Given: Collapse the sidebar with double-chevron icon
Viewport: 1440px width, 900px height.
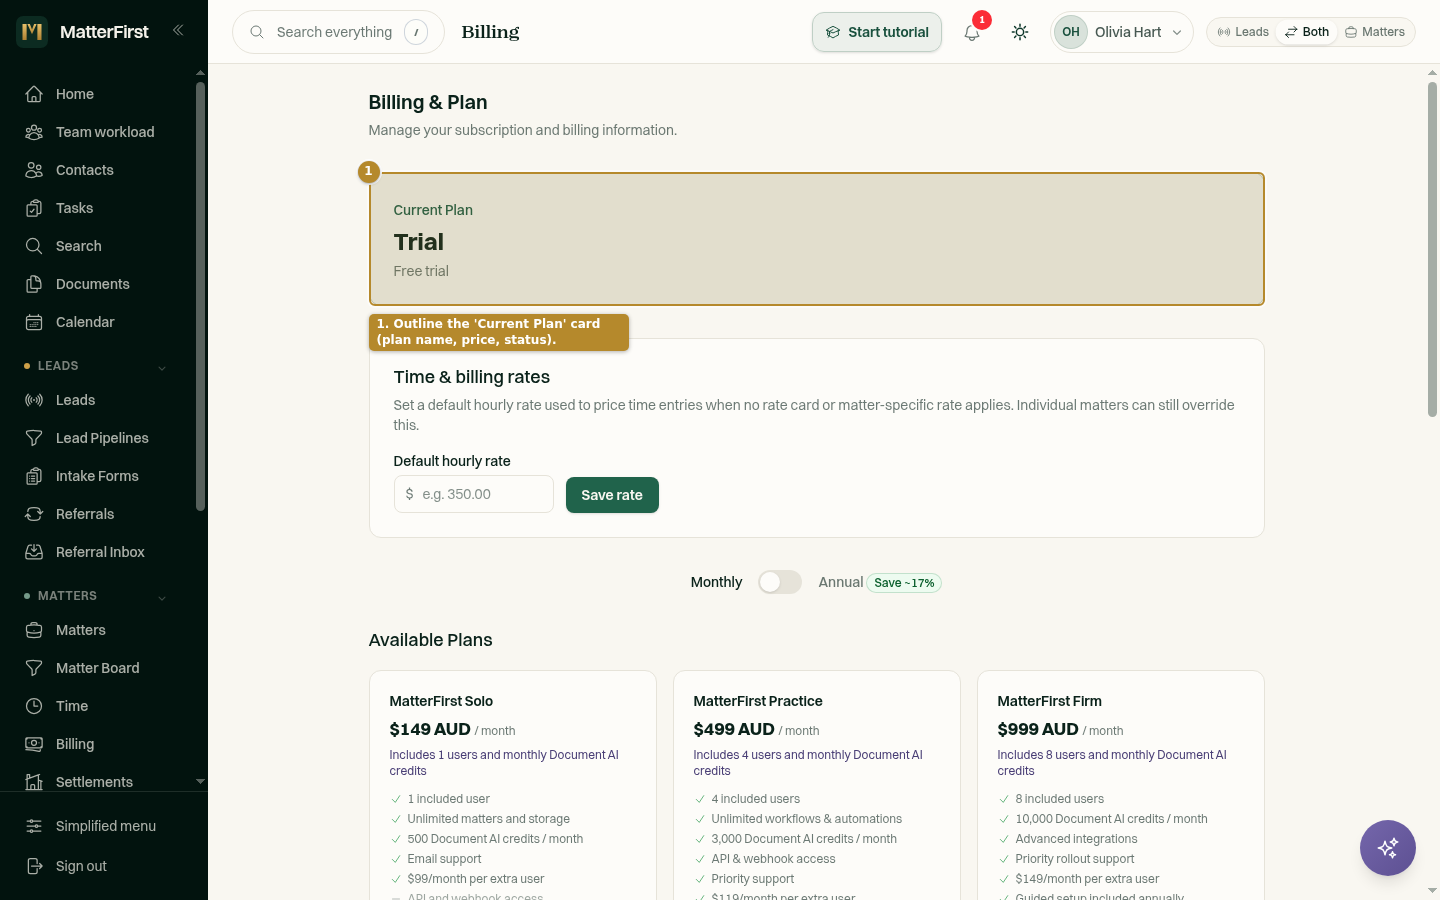Looking at the screenshot, I should (178, 31).
